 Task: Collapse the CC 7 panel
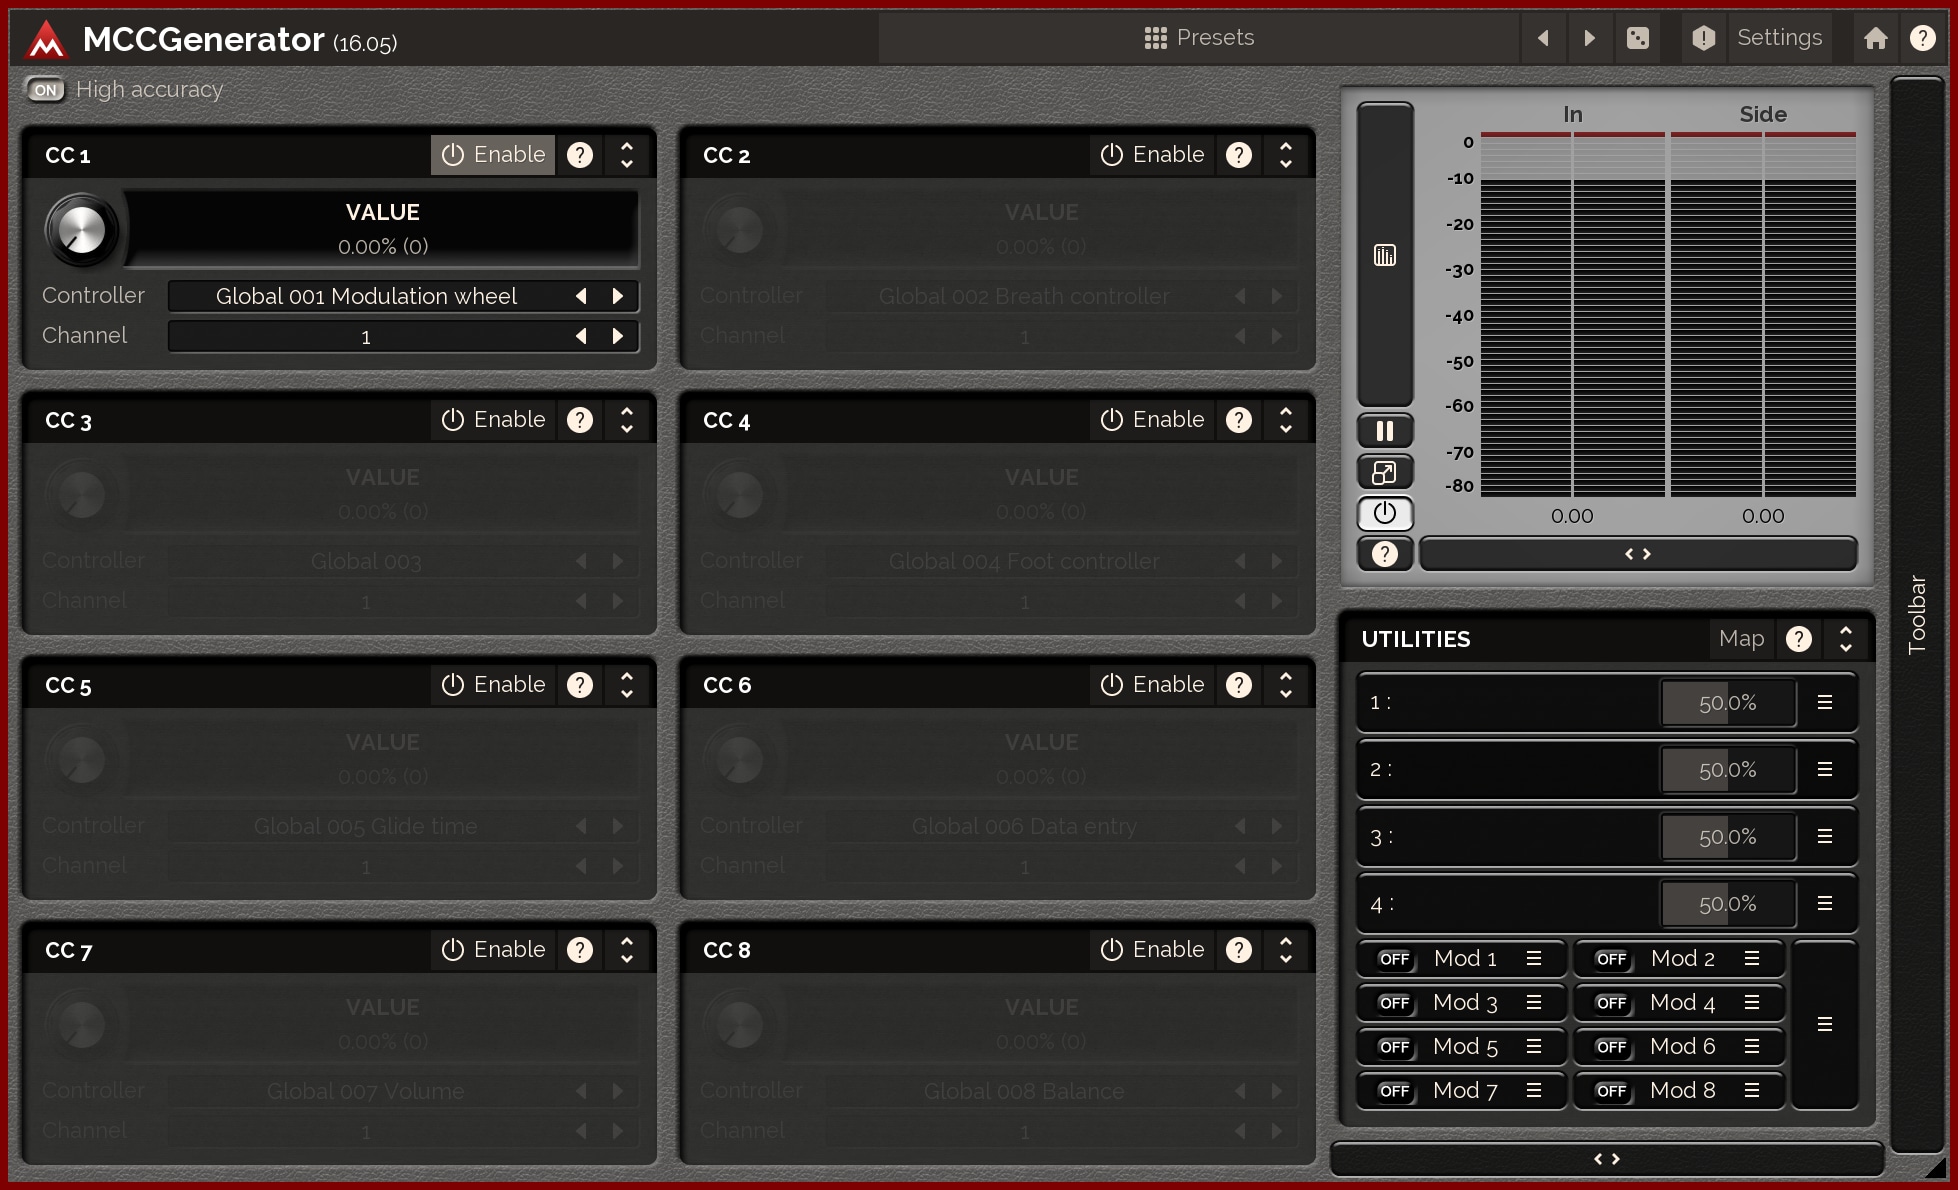coord(627,950)
